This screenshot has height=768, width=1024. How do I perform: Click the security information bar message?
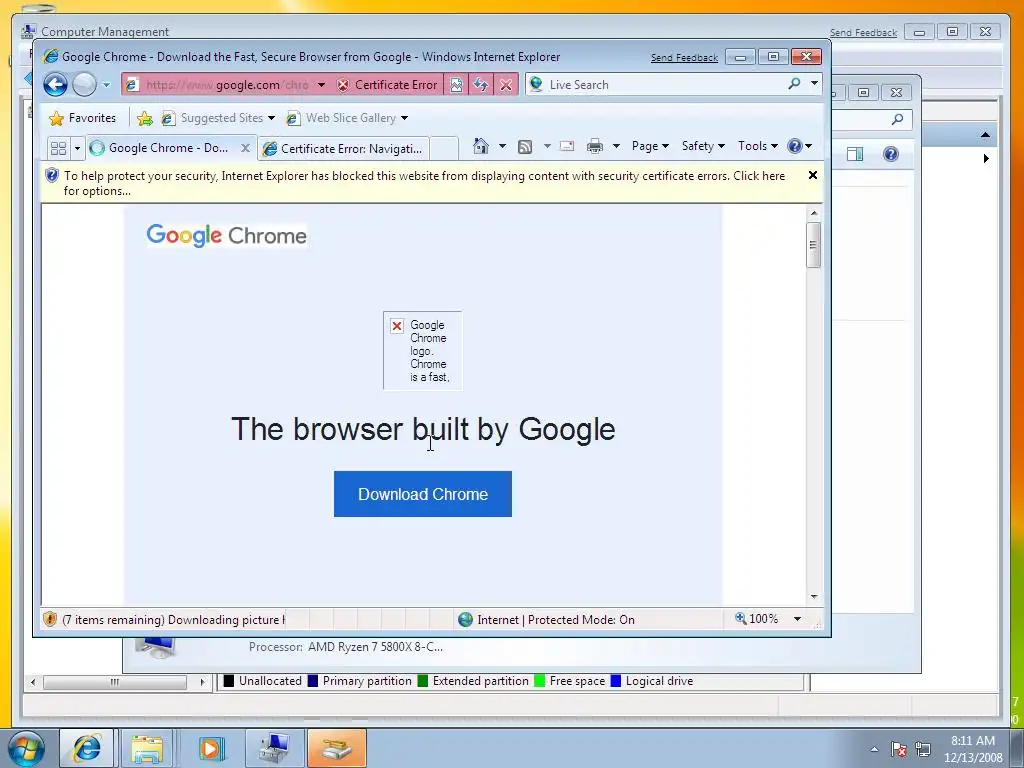[424, 184]
